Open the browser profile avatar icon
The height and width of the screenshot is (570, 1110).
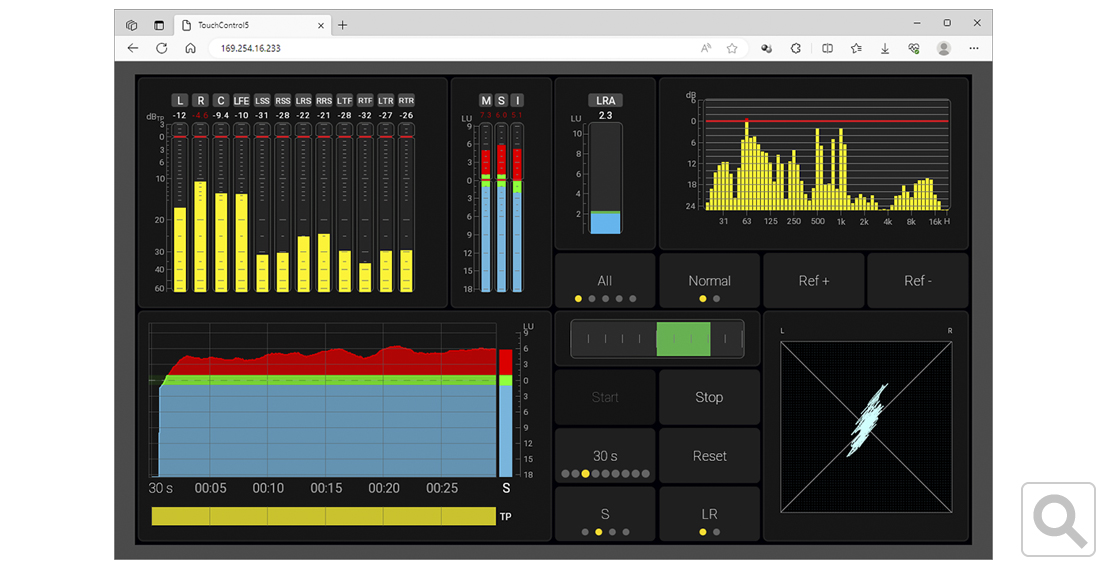click(943, 48)
